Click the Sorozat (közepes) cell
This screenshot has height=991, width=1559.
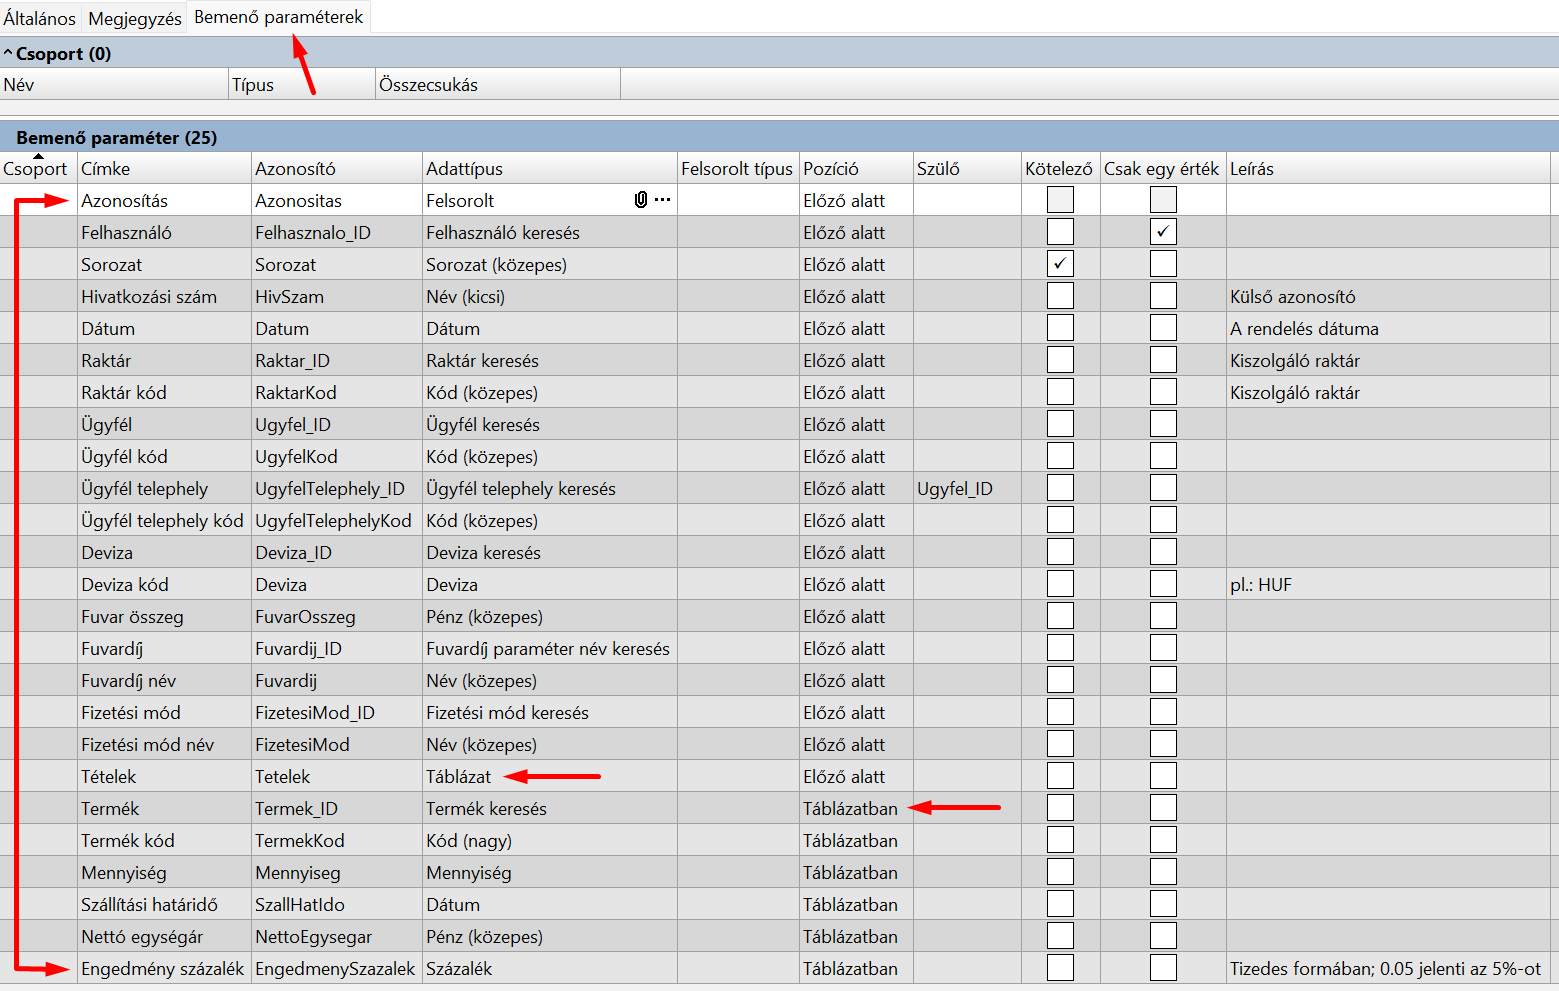point(550,264)
